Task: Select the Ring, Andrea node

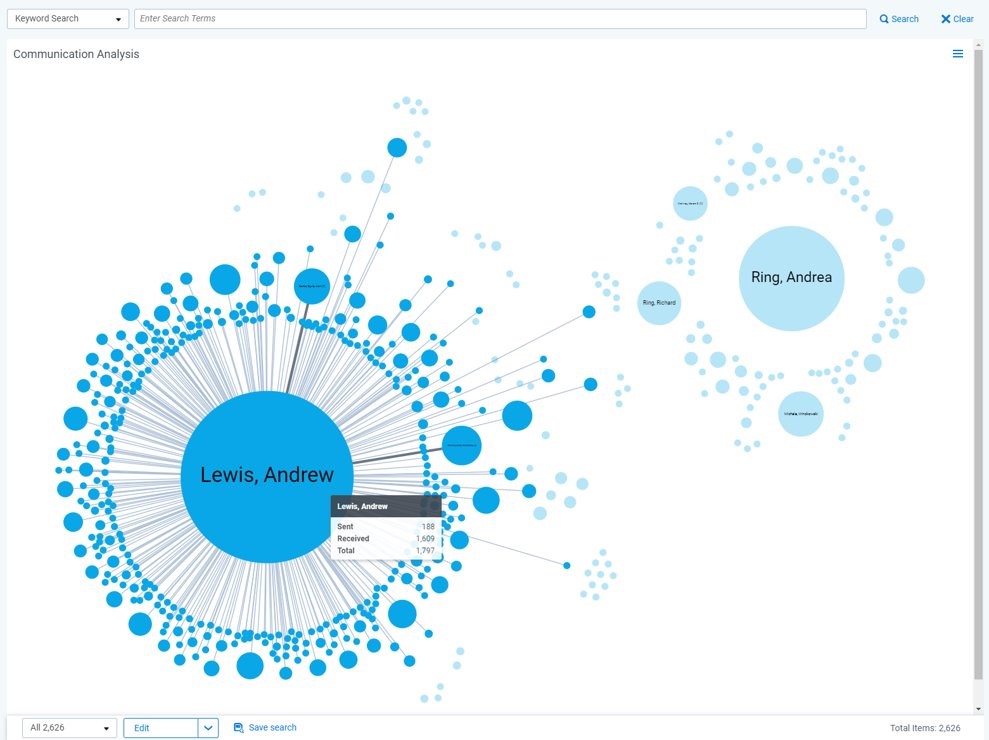Action: tap(791, 278)
